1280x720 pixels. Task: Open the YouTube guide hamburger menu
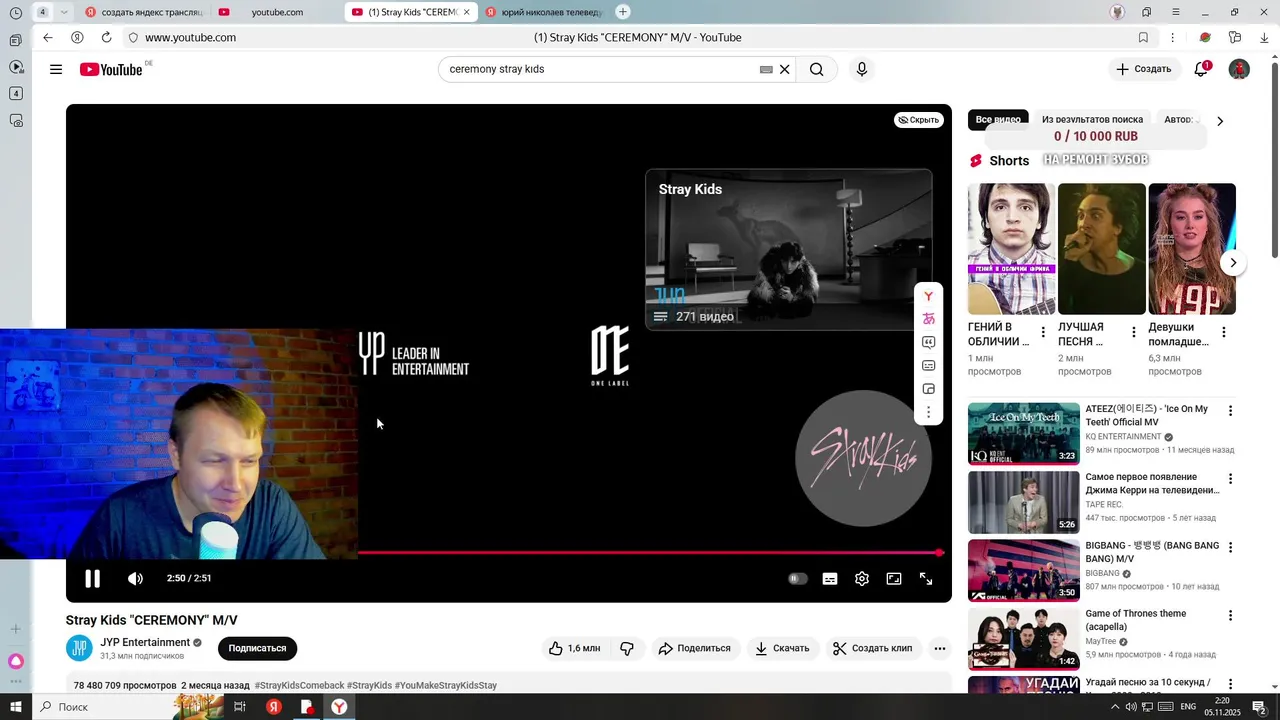pos(56,69)
